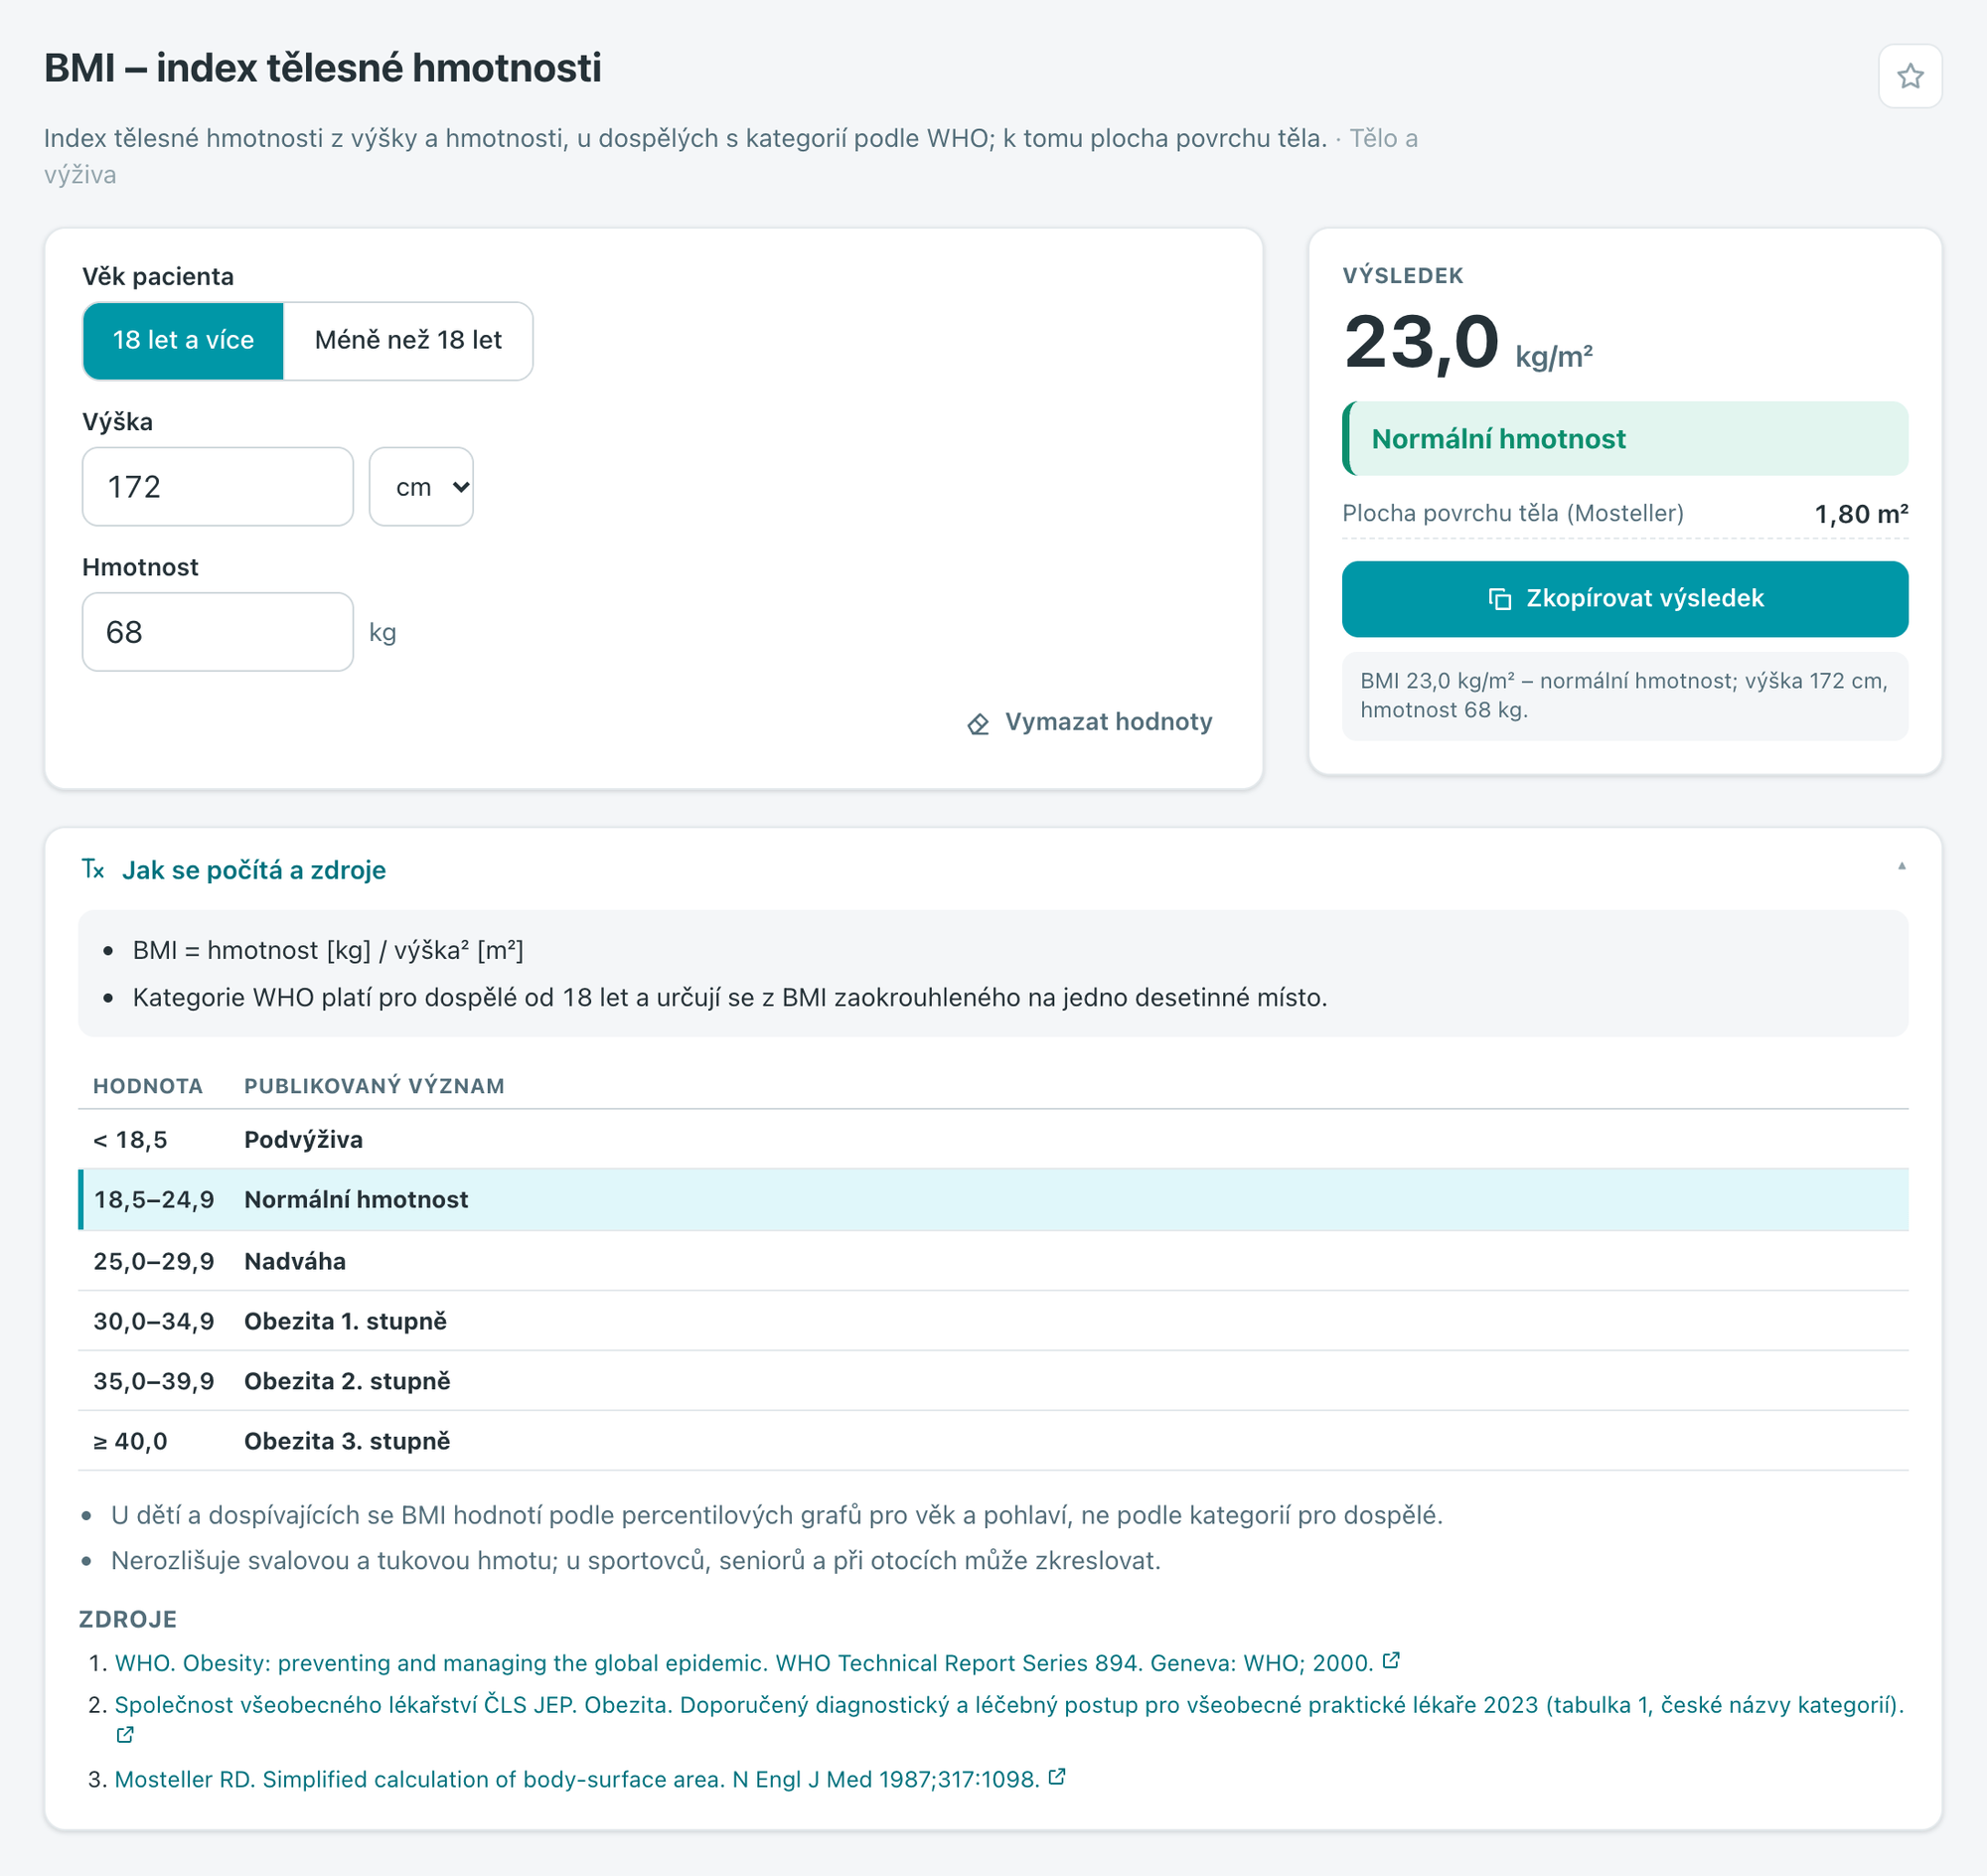
Task: Click the copy icon in Zkopírovat výsledek
Action: (x=1499, y=598)
